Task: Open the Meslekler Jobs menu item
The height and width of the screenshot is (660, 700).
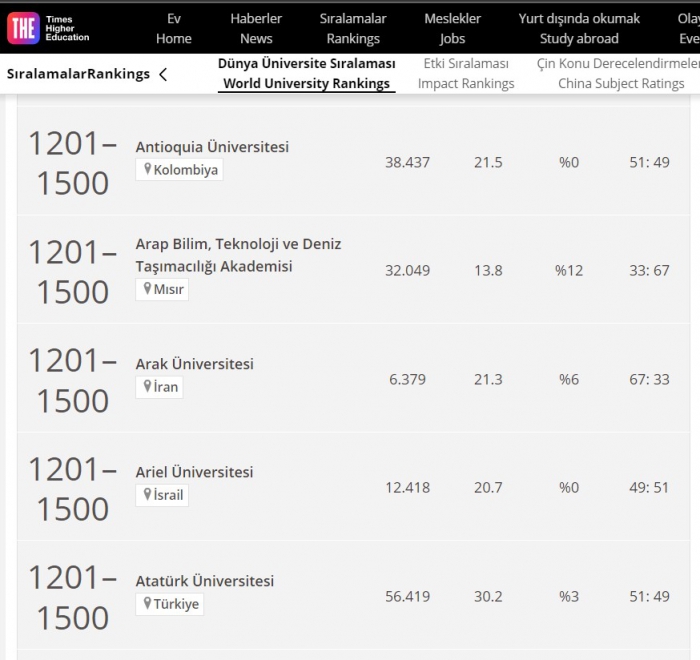Action: 452,29
